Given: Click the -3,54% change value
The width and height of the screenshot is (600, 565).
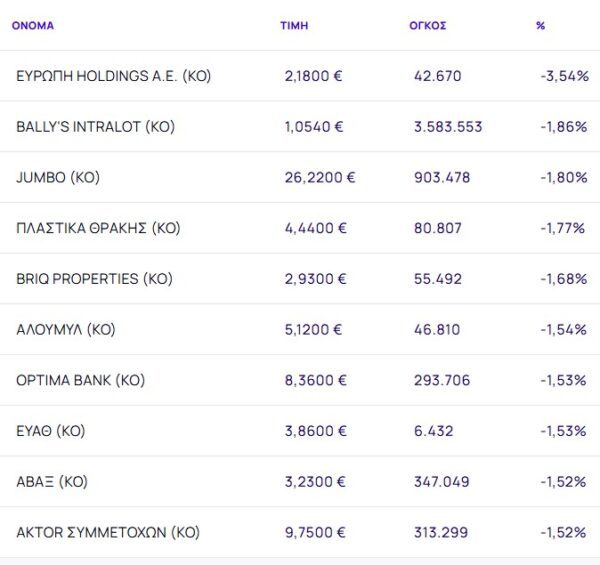Looking at the screenshot, I should click(x=561, y=76).
